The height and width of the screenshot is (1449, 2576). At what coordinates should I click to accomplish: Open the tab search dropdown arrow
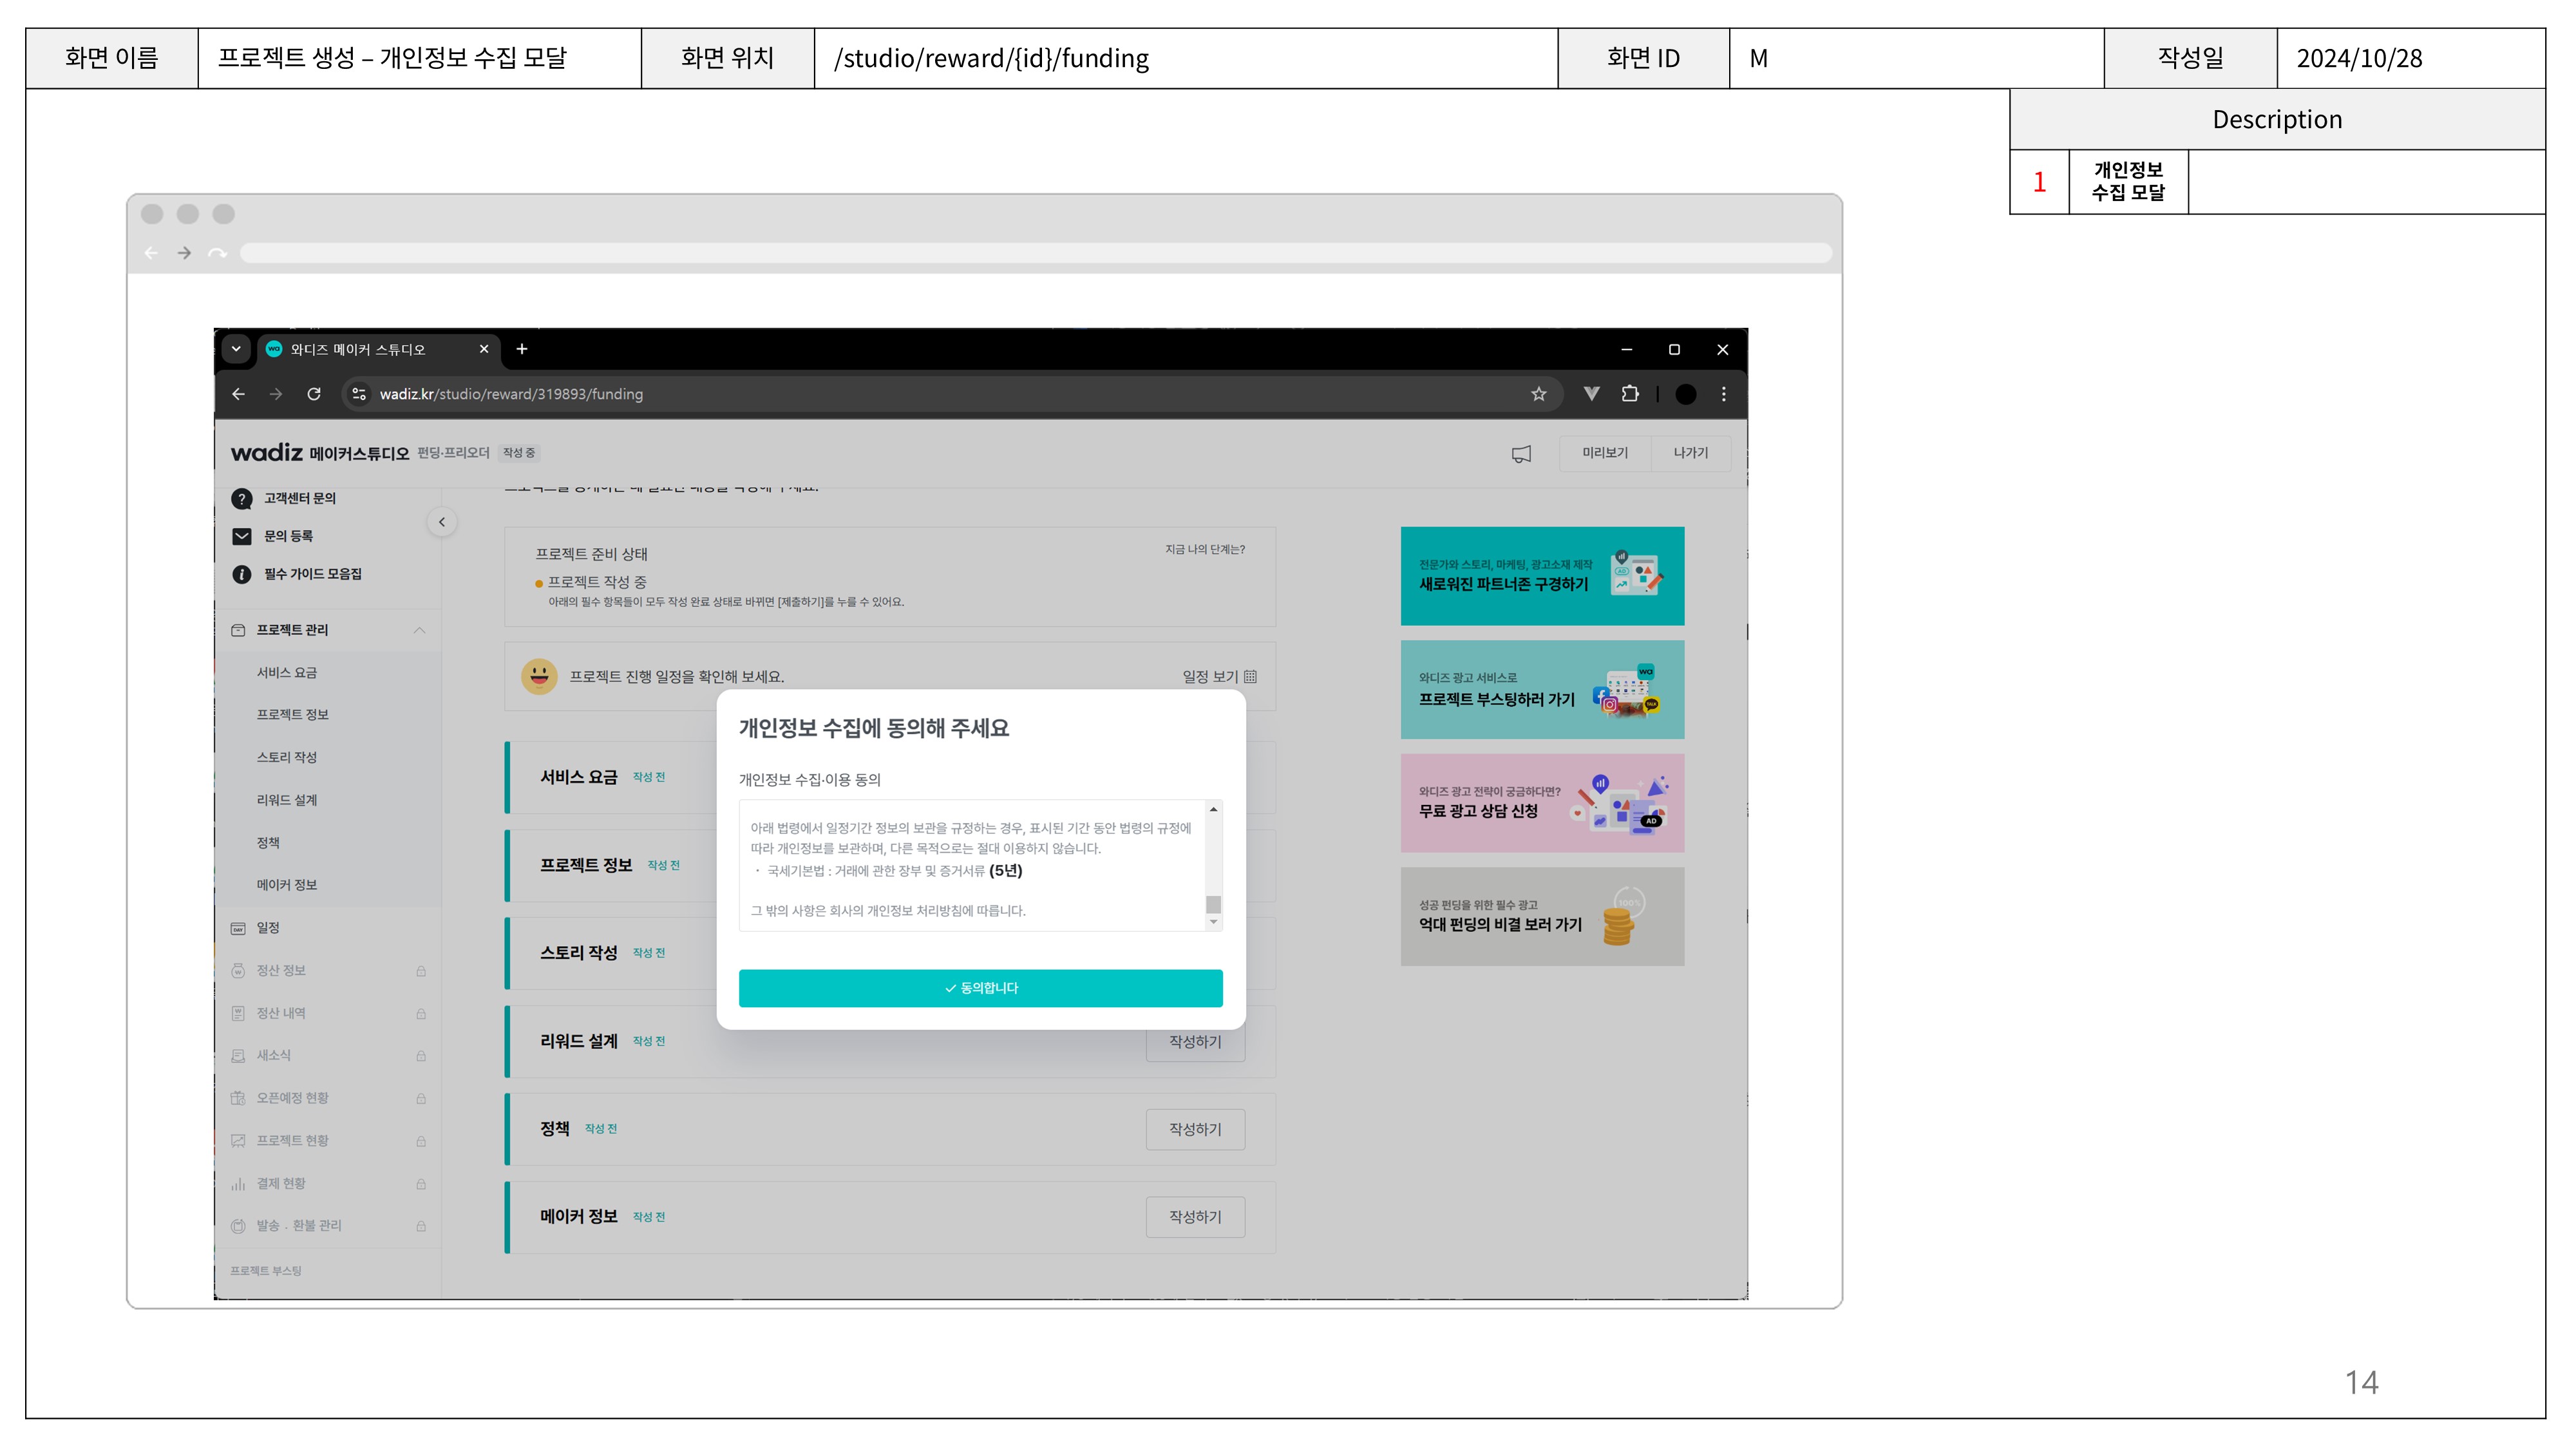point(236,349)
